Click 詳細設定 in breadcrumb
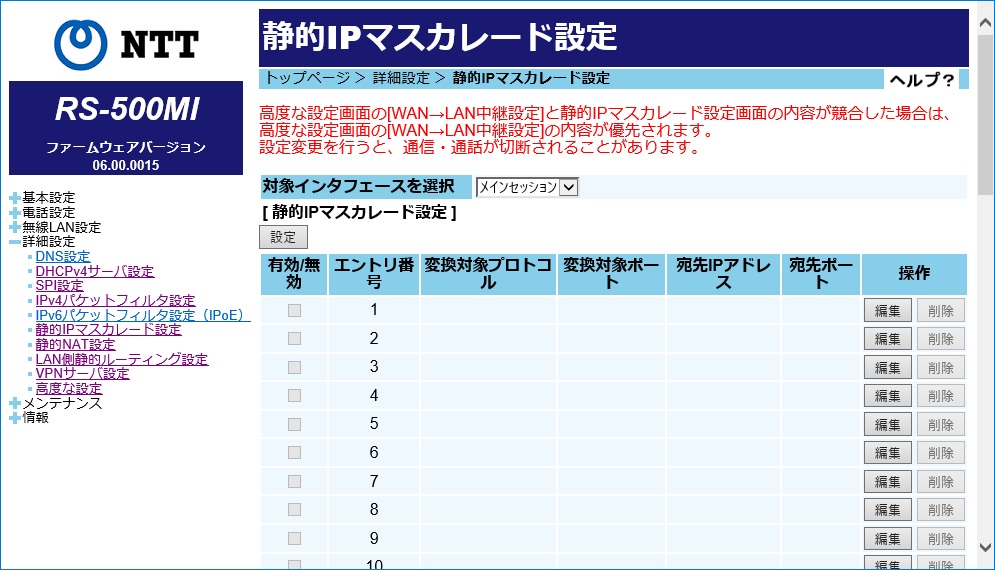 pos(401,78)
